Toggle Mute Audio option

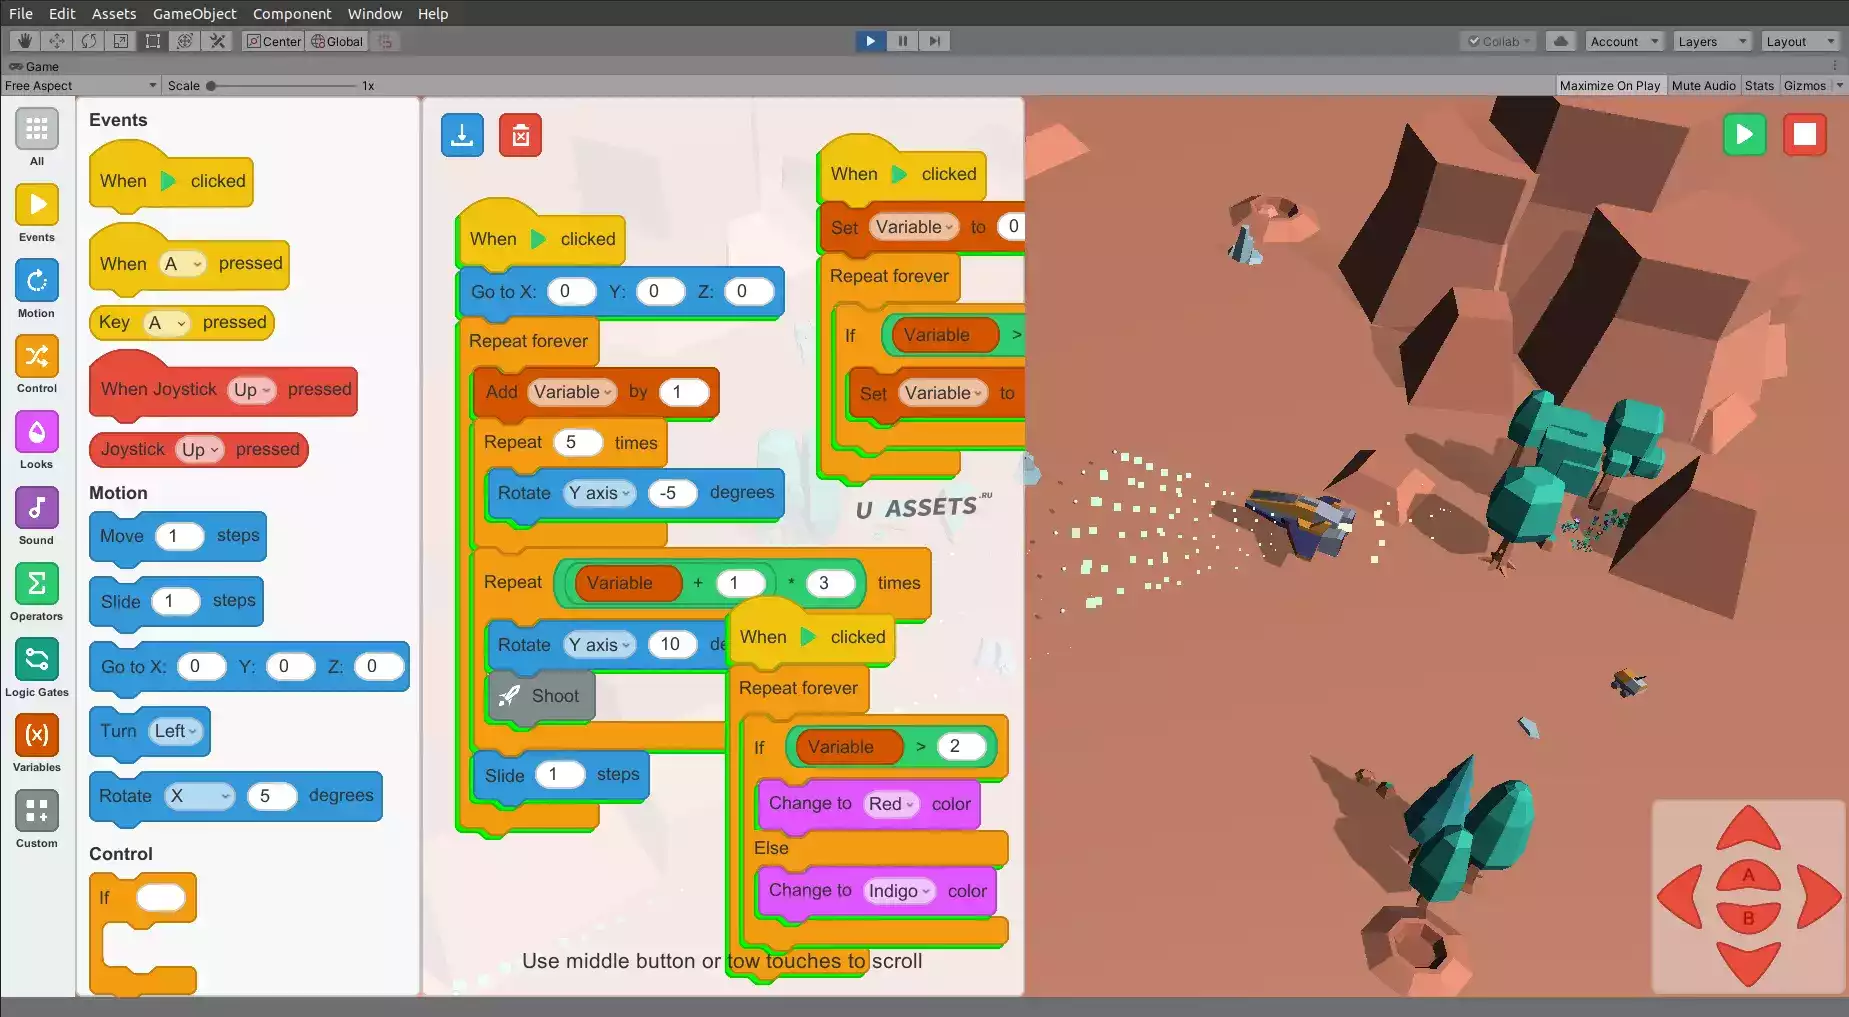pyautogui.click(x=1703, y=86)
